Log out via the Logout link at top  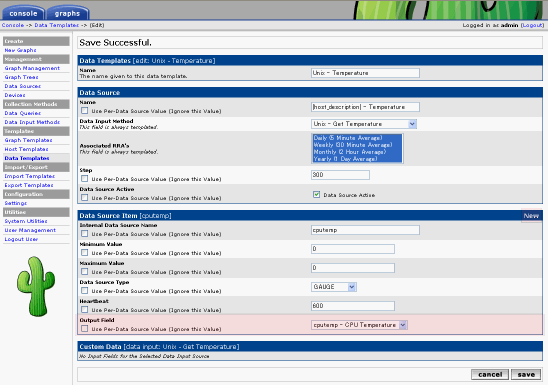click(x=532, y=25)
